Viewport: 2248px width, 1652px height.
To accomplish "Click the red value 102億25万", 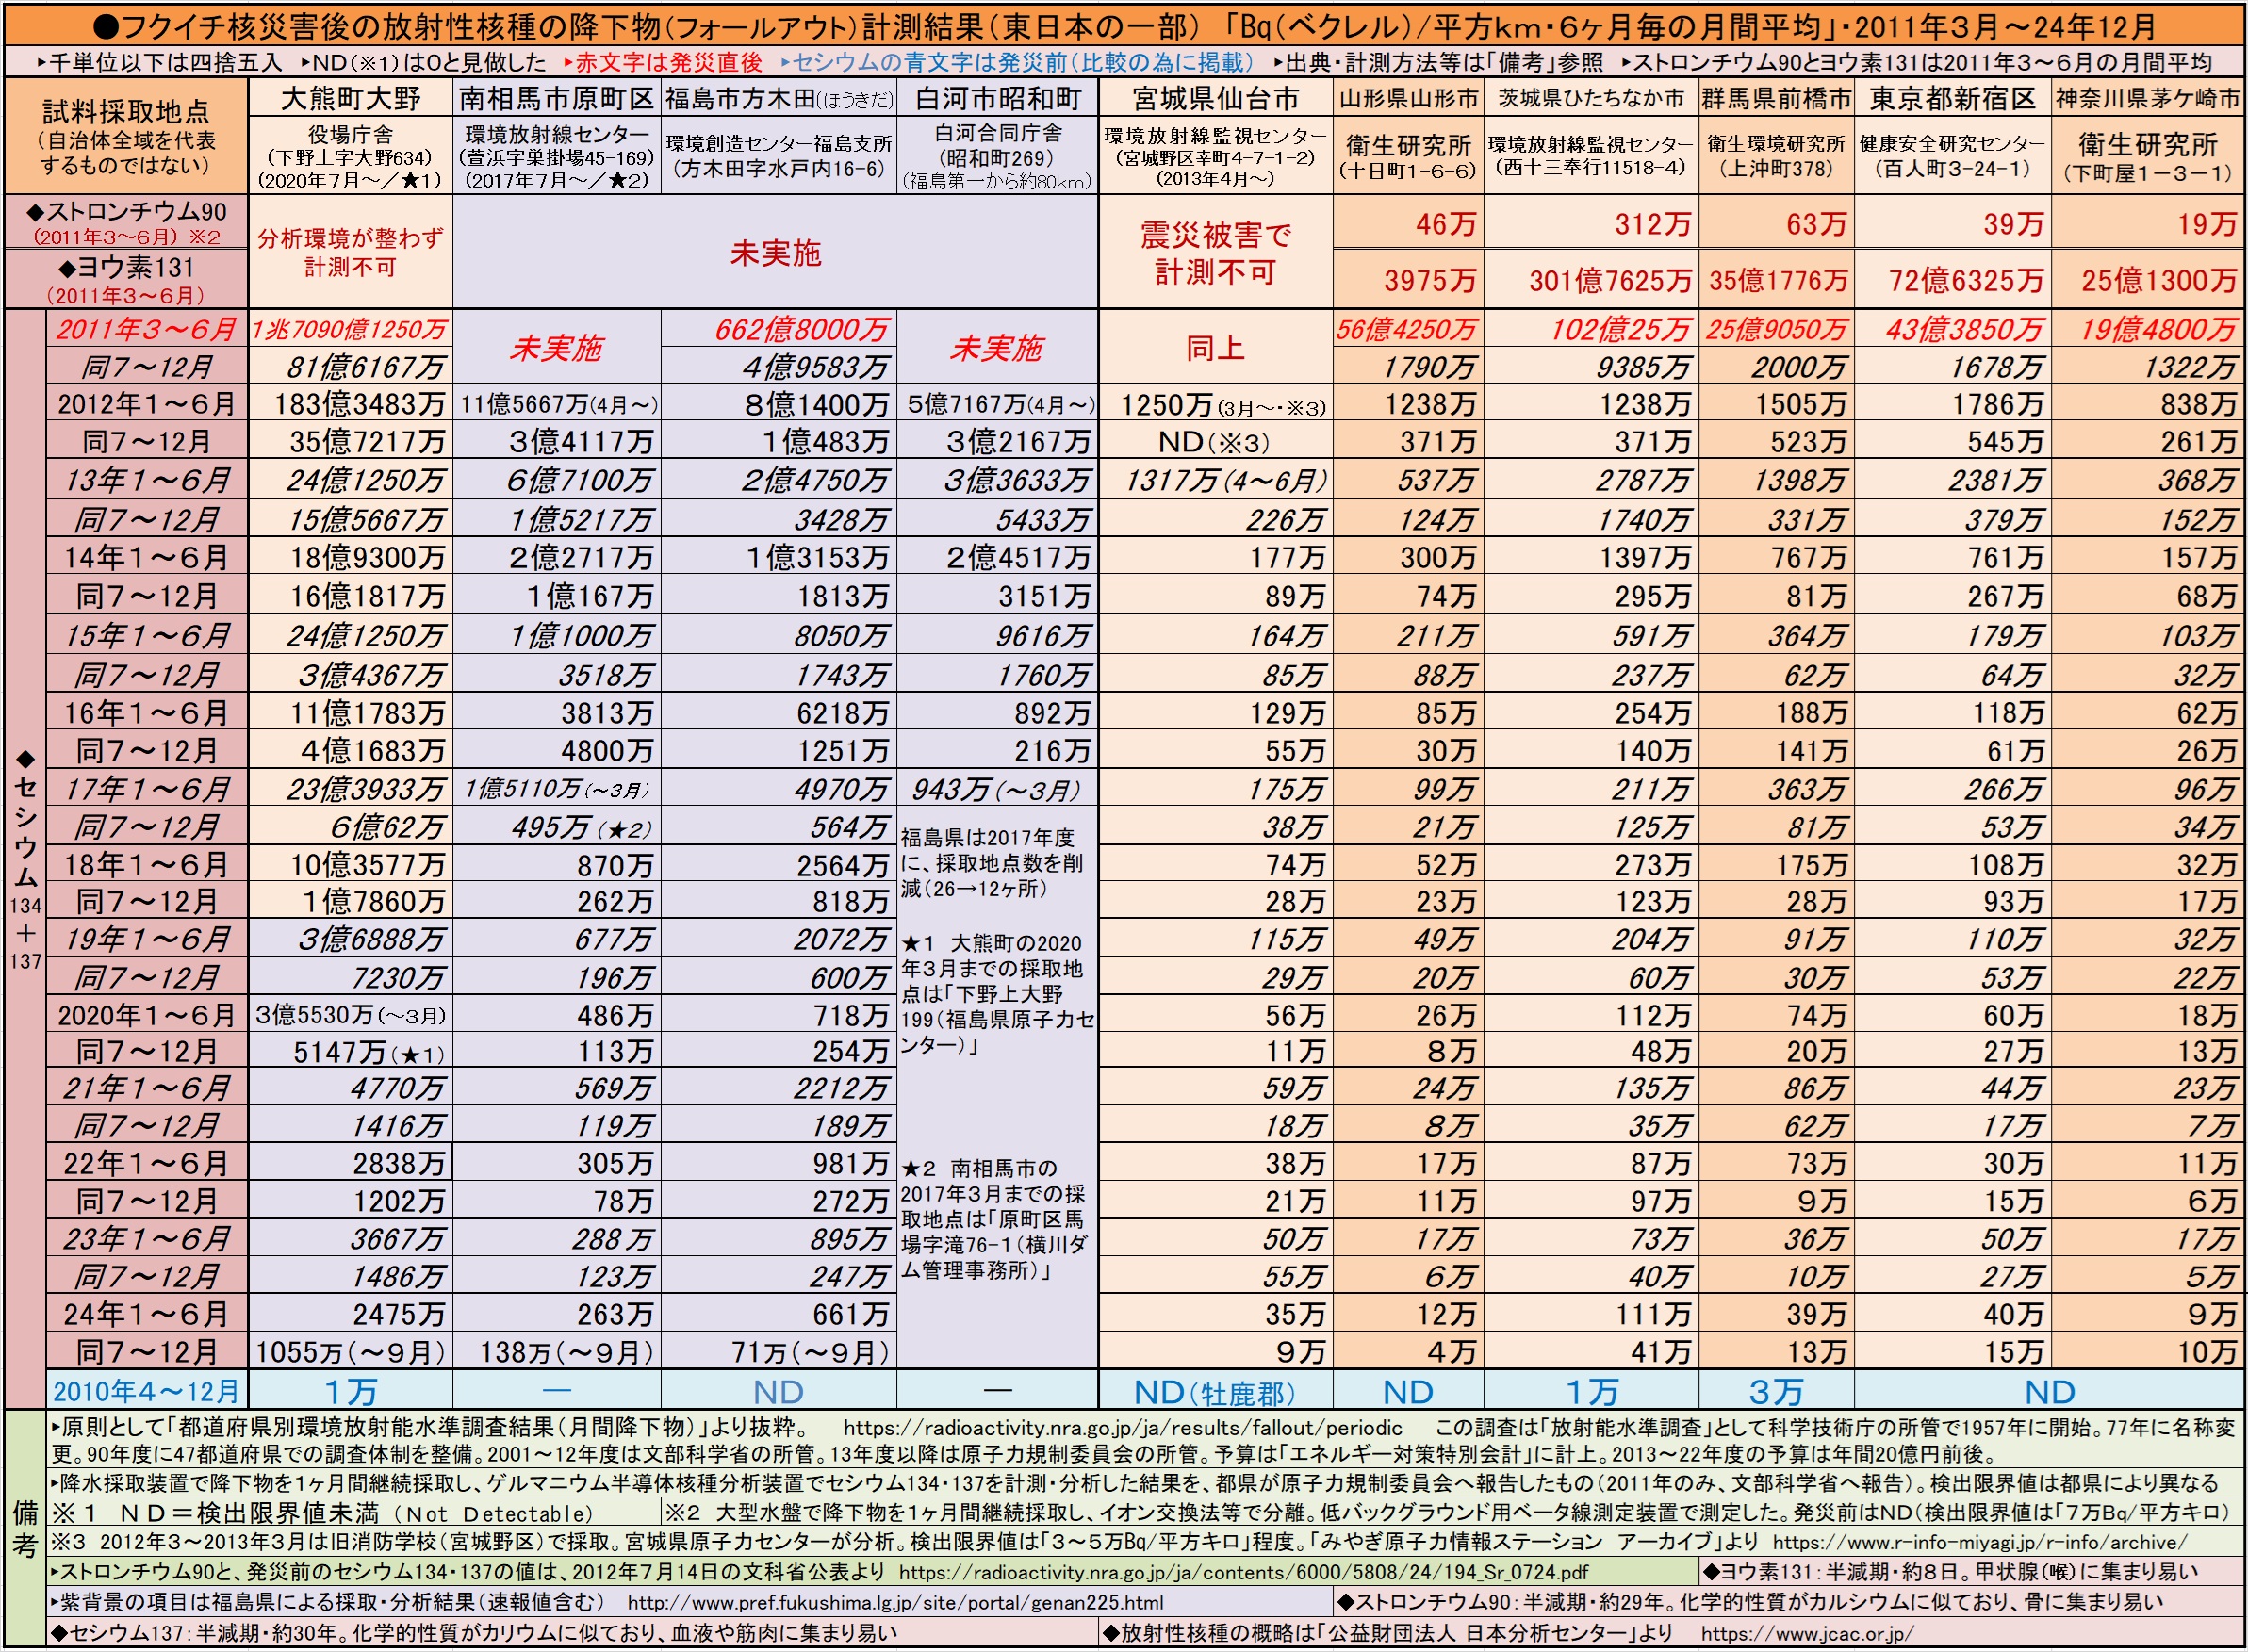I will [x=1620, y=328].
